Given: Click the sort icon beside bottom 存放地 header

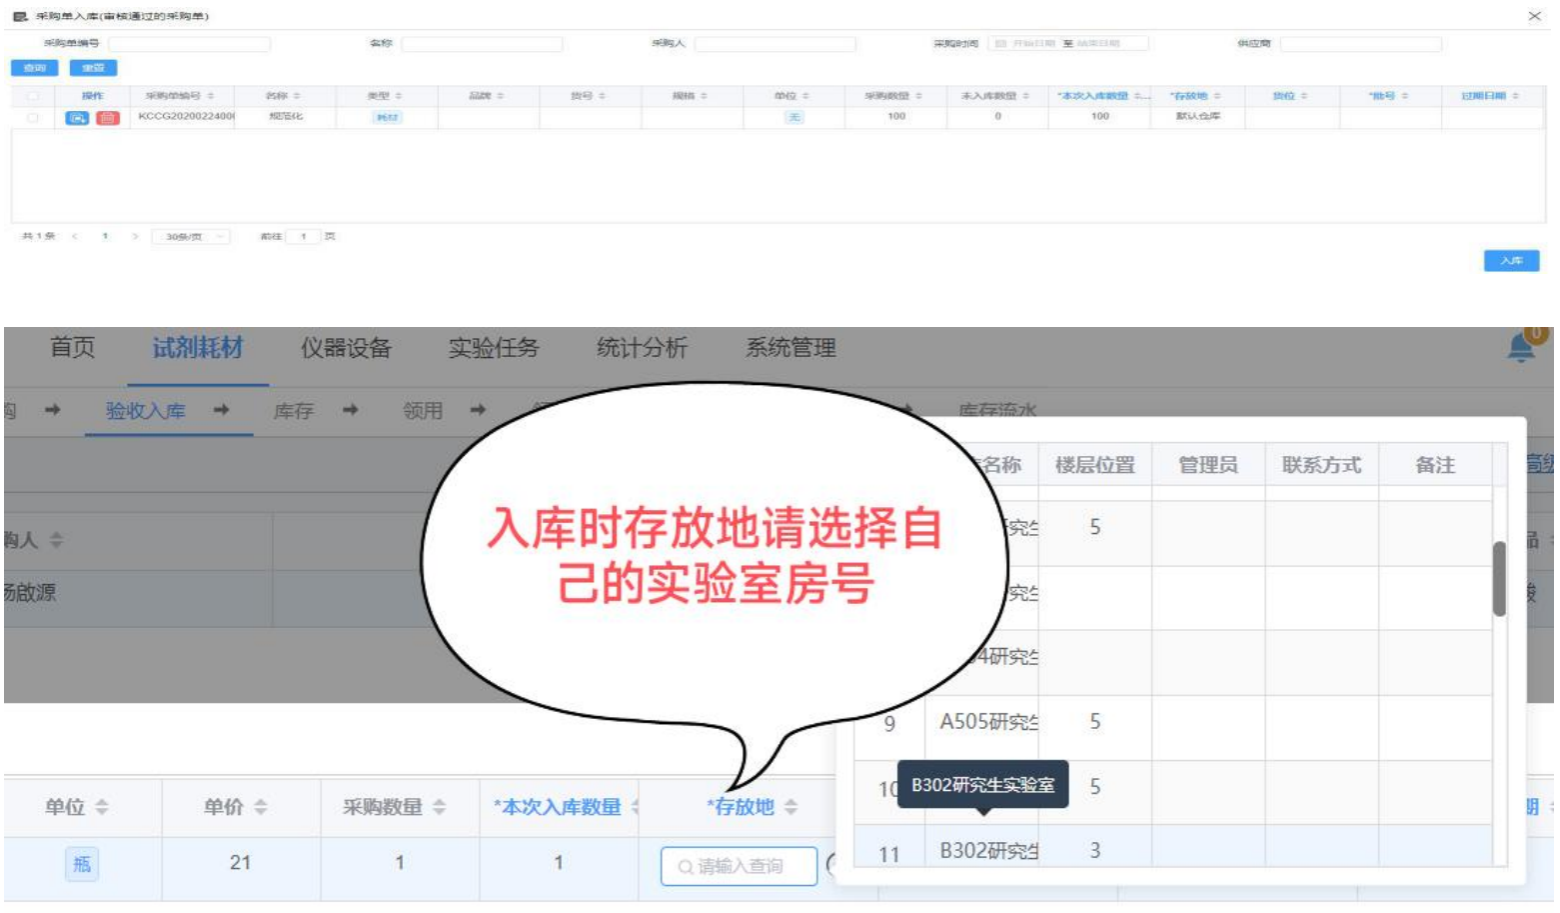Looking at the screenshot, I should (x=791, y=807).
